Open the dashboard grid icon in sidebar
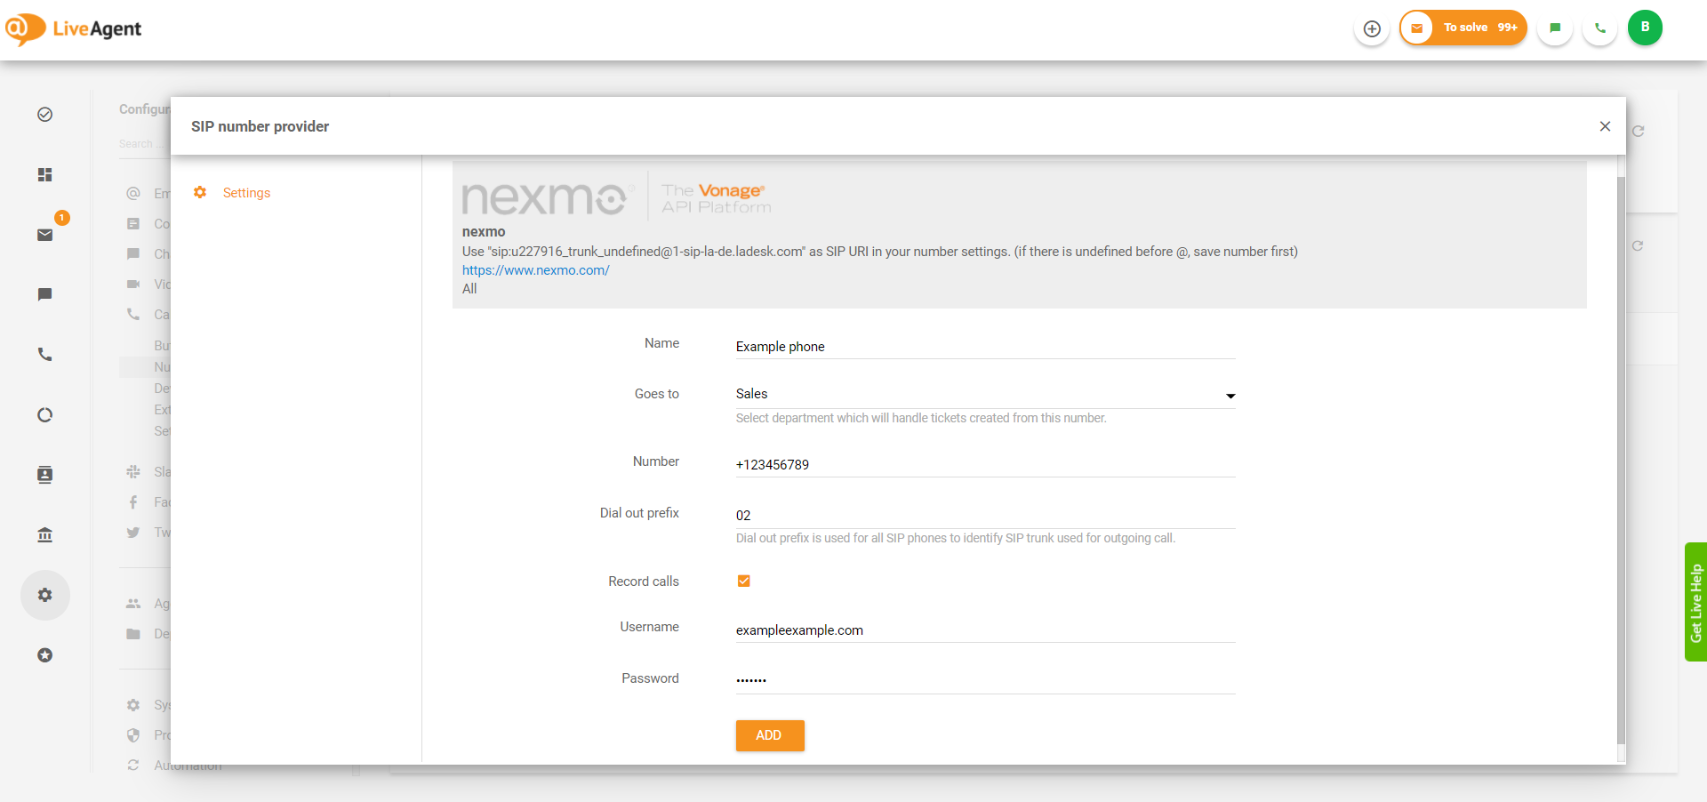1707x802 pixels. point(45,175)
